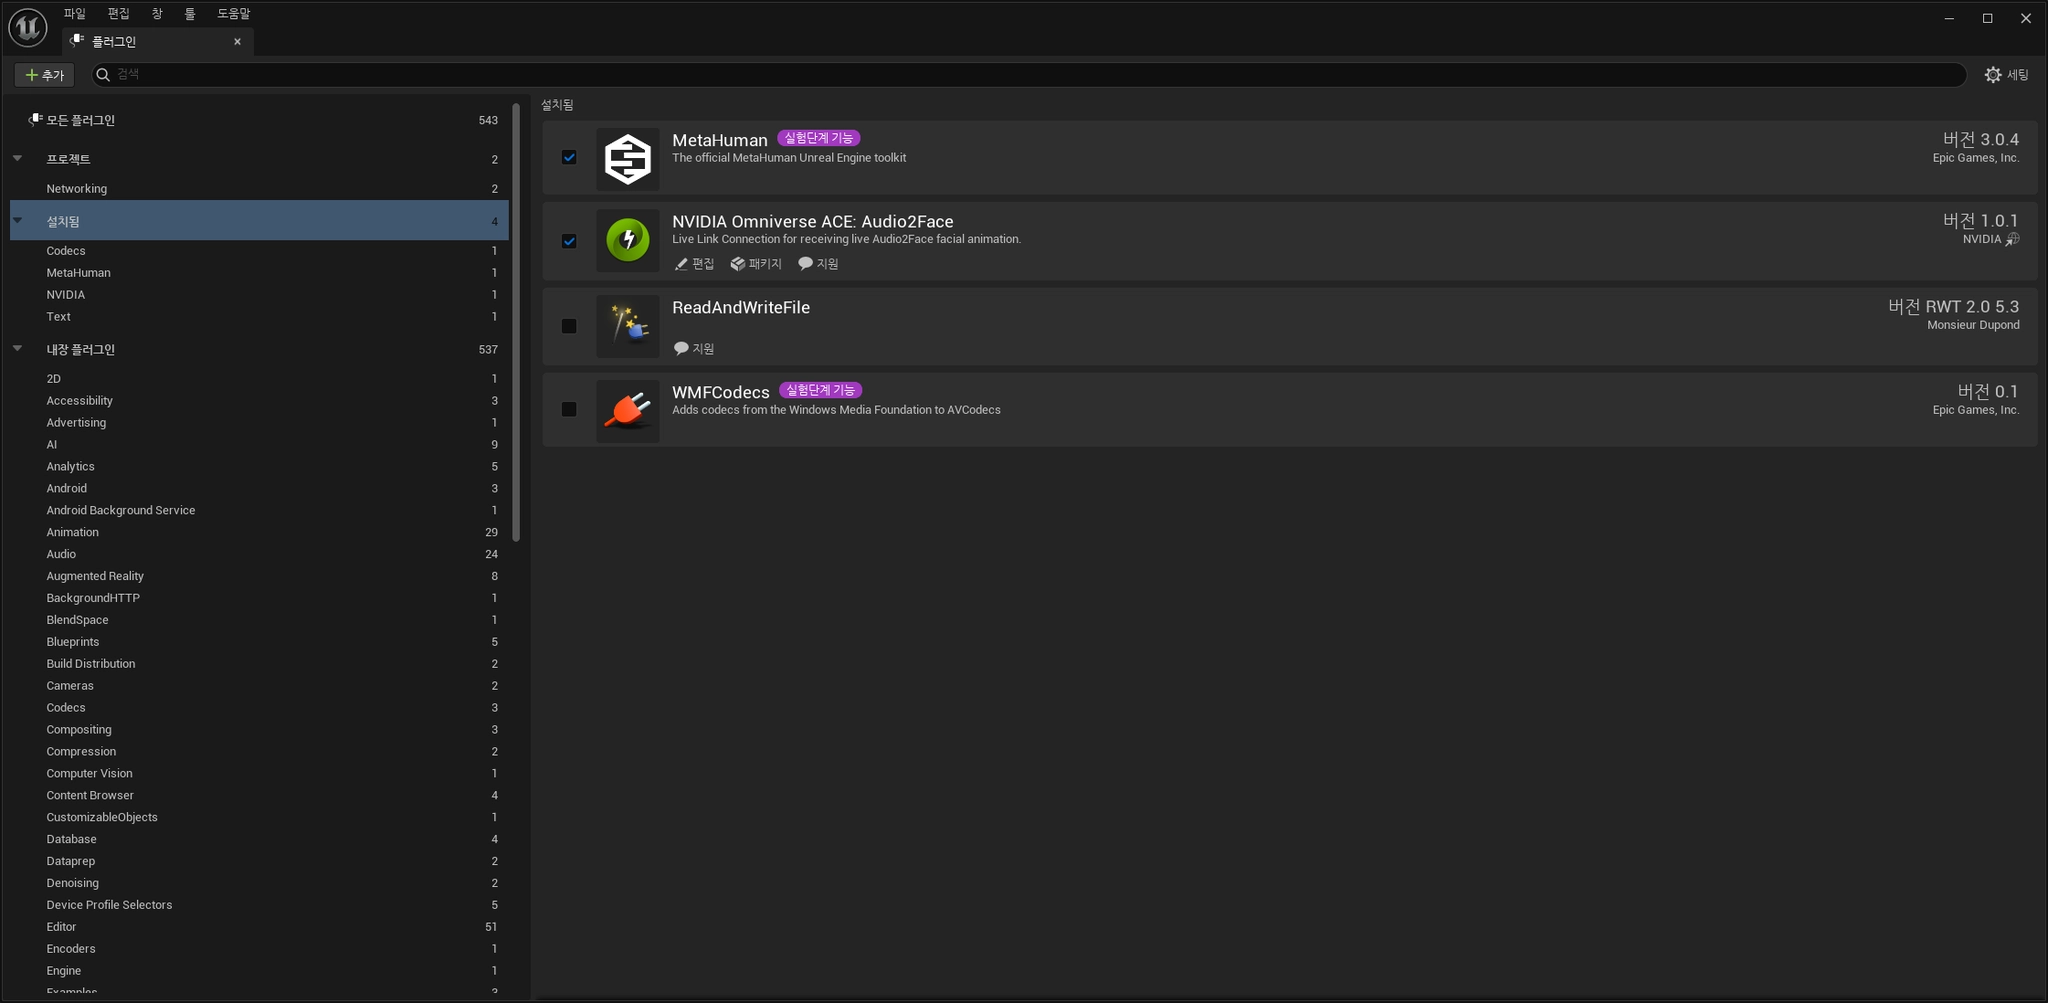Click the support speech bubble under Audio2Face
The image size is (2048, 1003).
coord(805,264)
